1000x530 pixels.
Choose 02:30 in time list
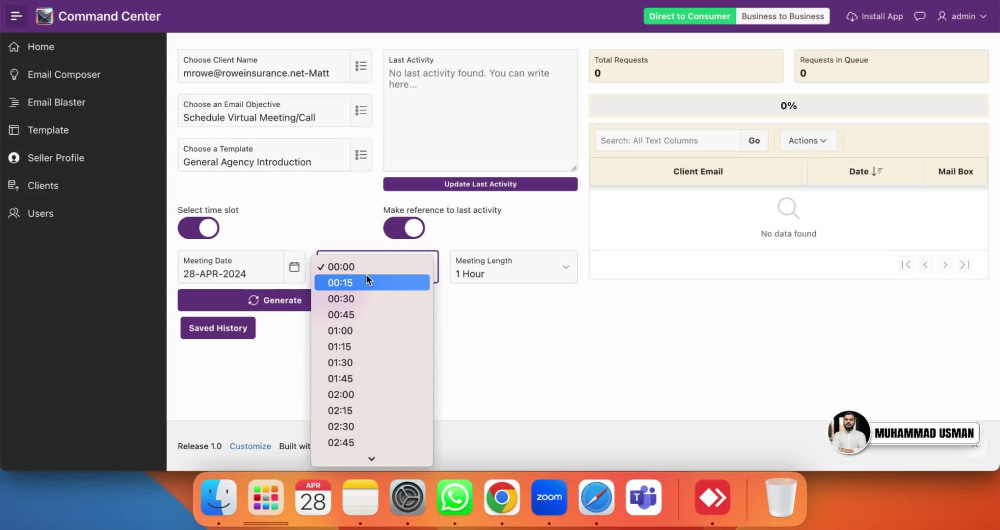click(x=372, y=426)
